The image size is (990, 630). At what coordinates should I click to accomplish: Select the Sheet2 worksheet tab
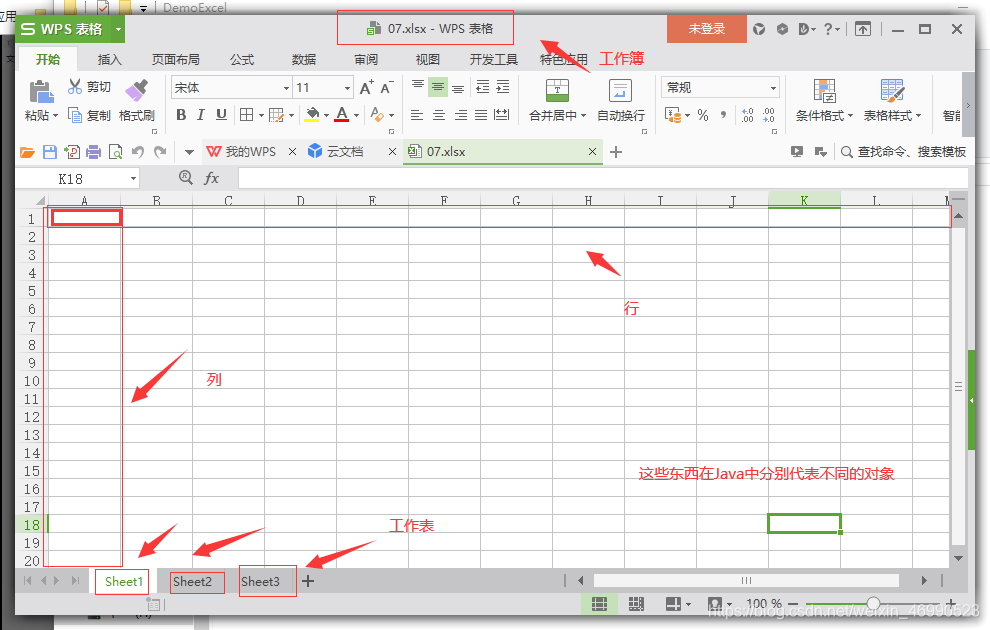pos(196,581)
